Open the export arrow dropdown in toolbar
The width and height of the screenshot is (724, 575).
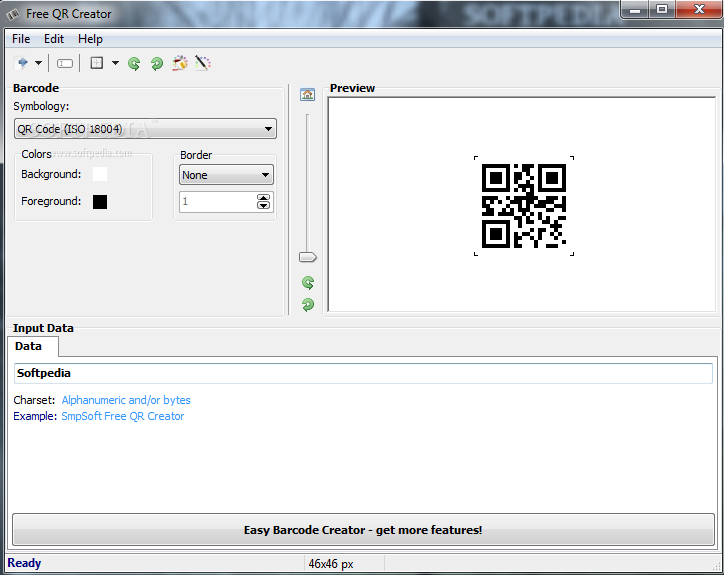39,63
